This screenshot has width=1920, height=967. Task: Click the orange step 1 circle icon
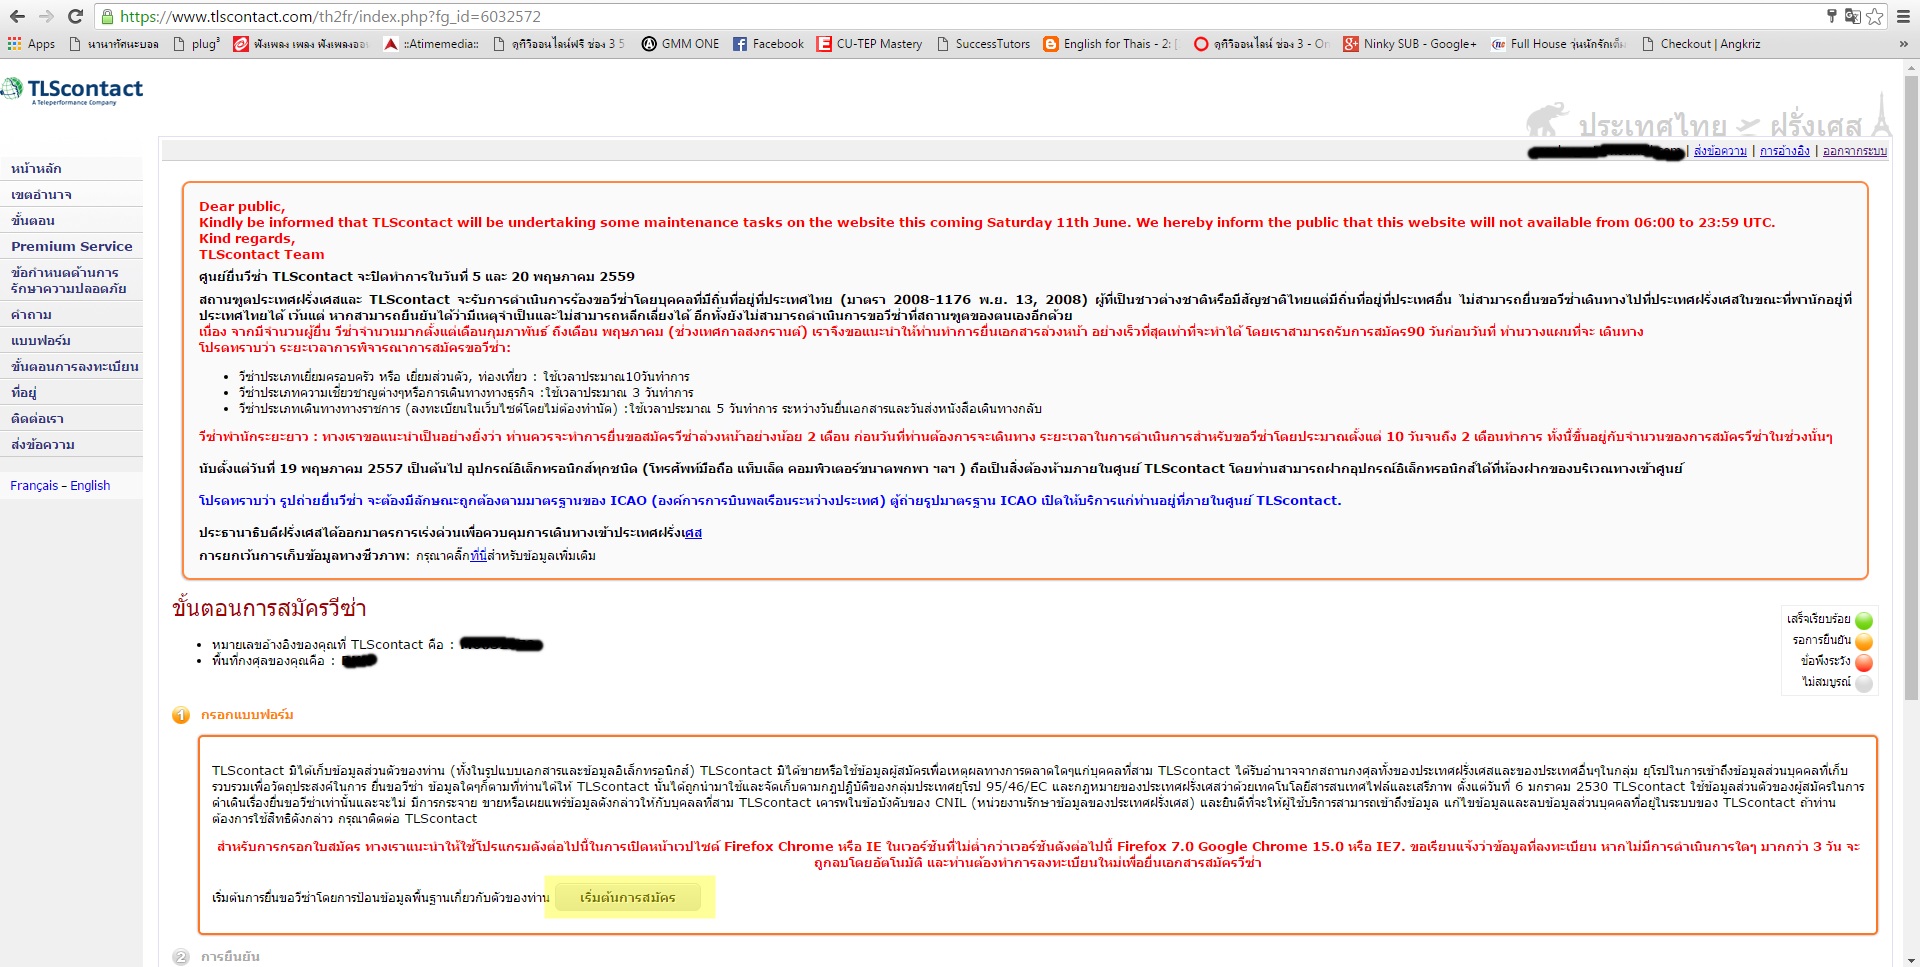(x=180, y=715)
